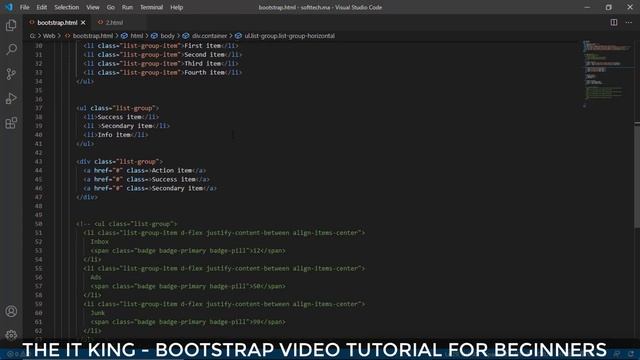Open the Extensions view

click(11, 123)
